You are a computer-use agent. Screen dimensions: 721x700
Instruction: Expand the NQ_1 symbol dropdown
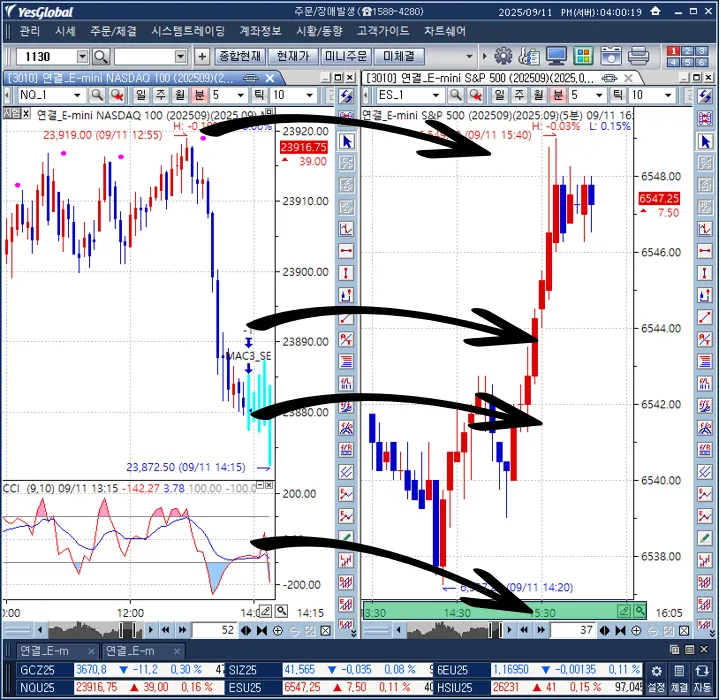coord(77,95)
